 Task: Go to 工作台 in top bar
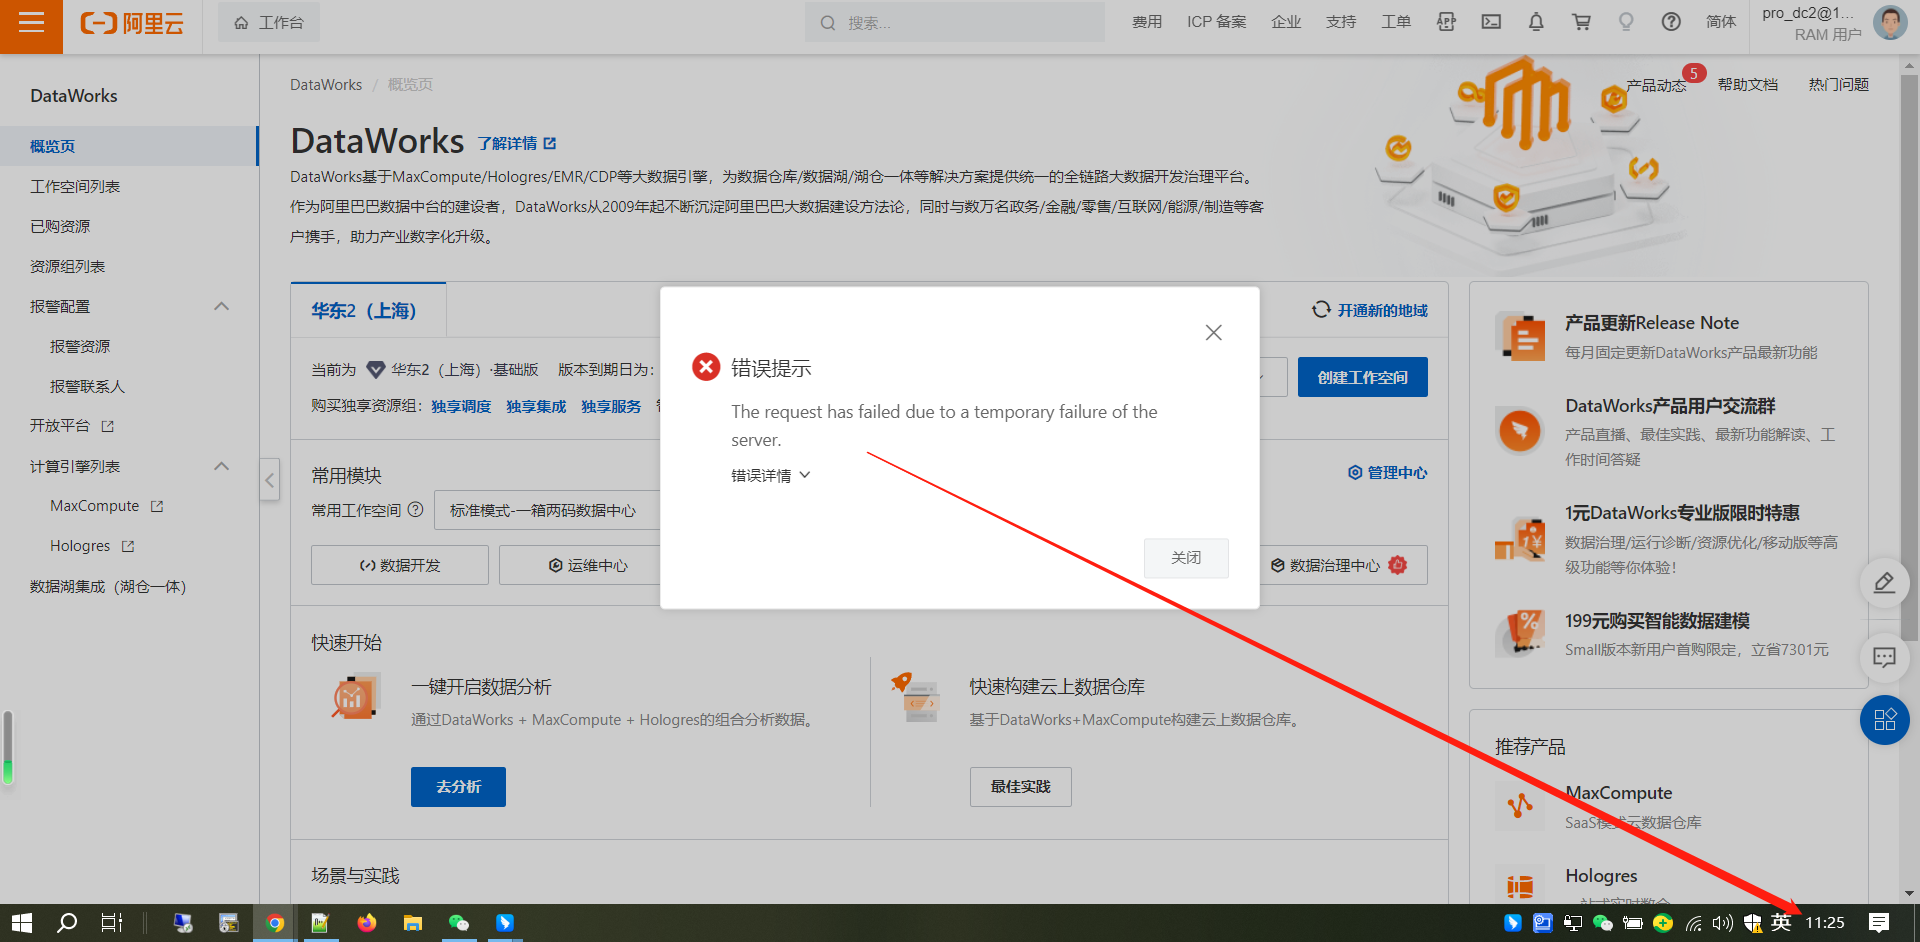[x=269, y=22]
